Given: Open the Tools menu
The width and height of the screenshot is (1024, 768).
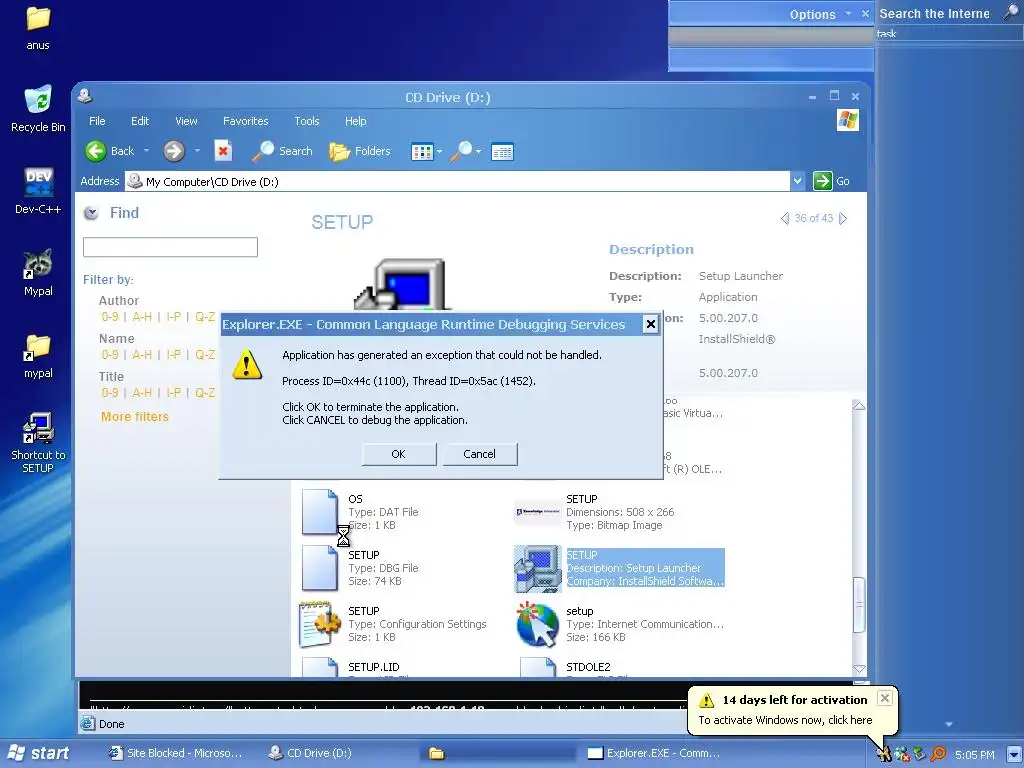Looking at the screenshot, I should coord(306,121).
